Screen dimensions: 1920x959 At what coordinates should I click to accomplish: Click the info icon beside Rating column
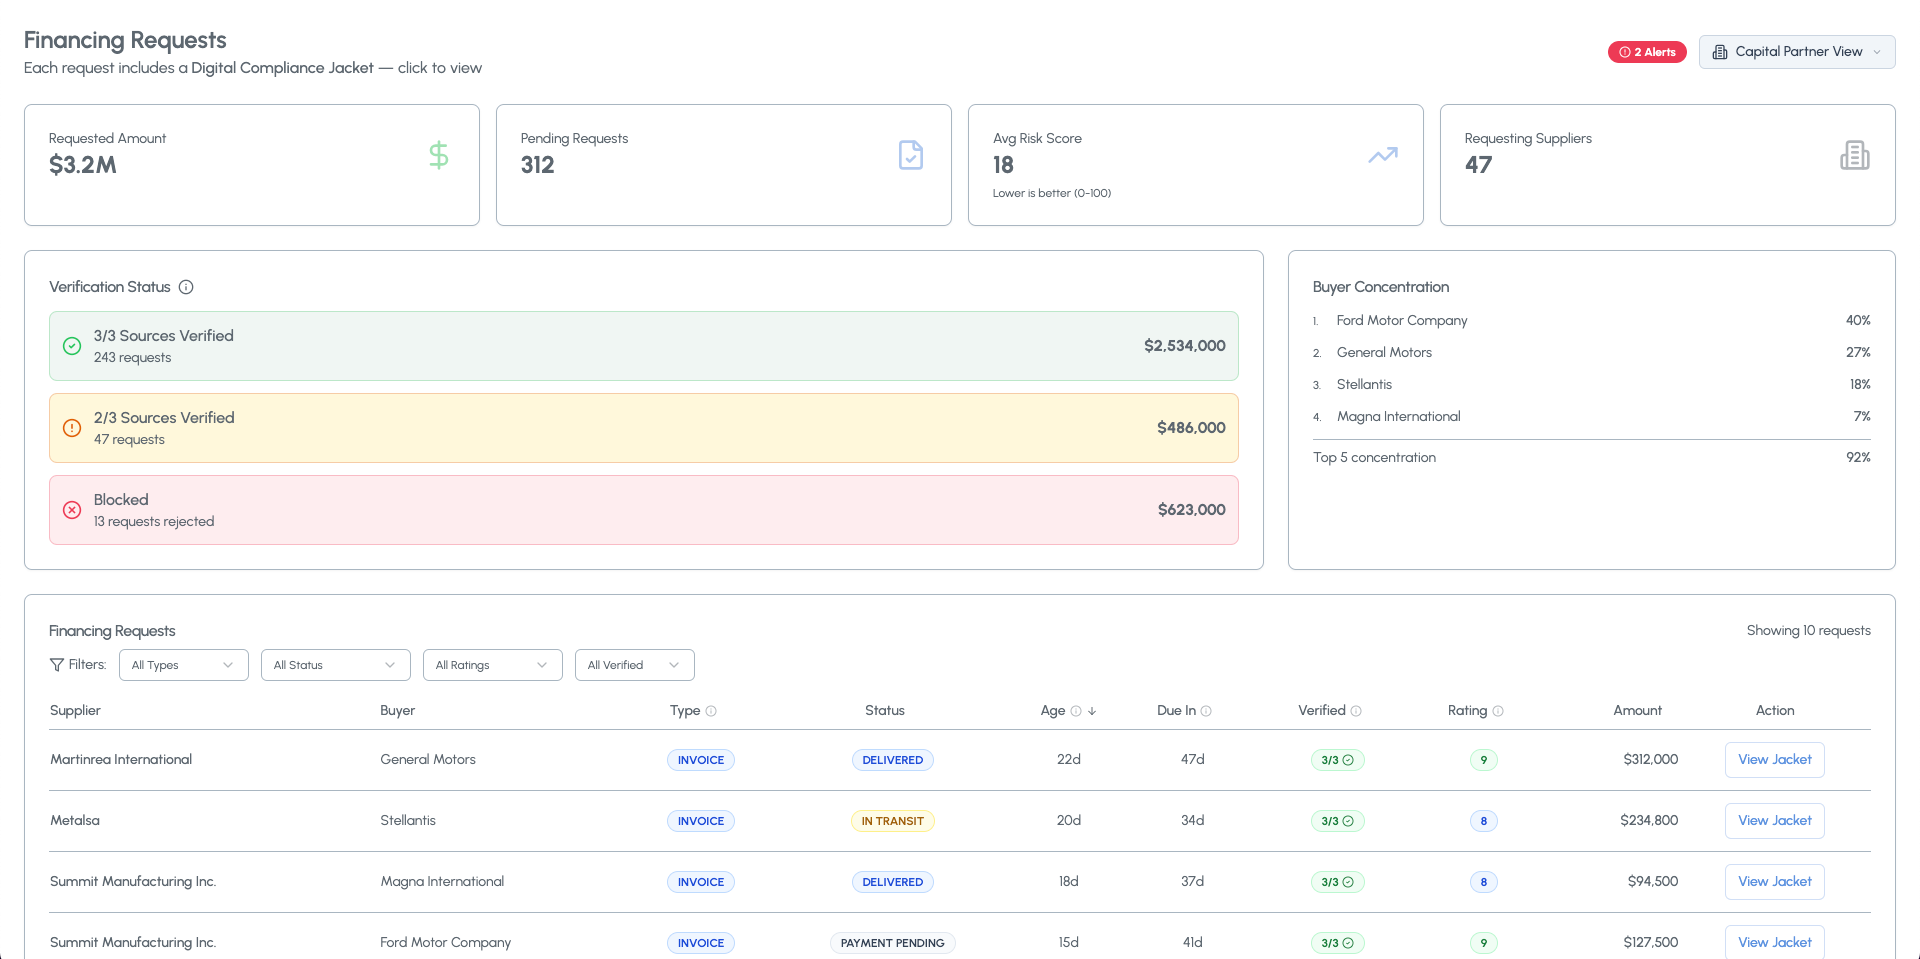(x=1498, y=711)
